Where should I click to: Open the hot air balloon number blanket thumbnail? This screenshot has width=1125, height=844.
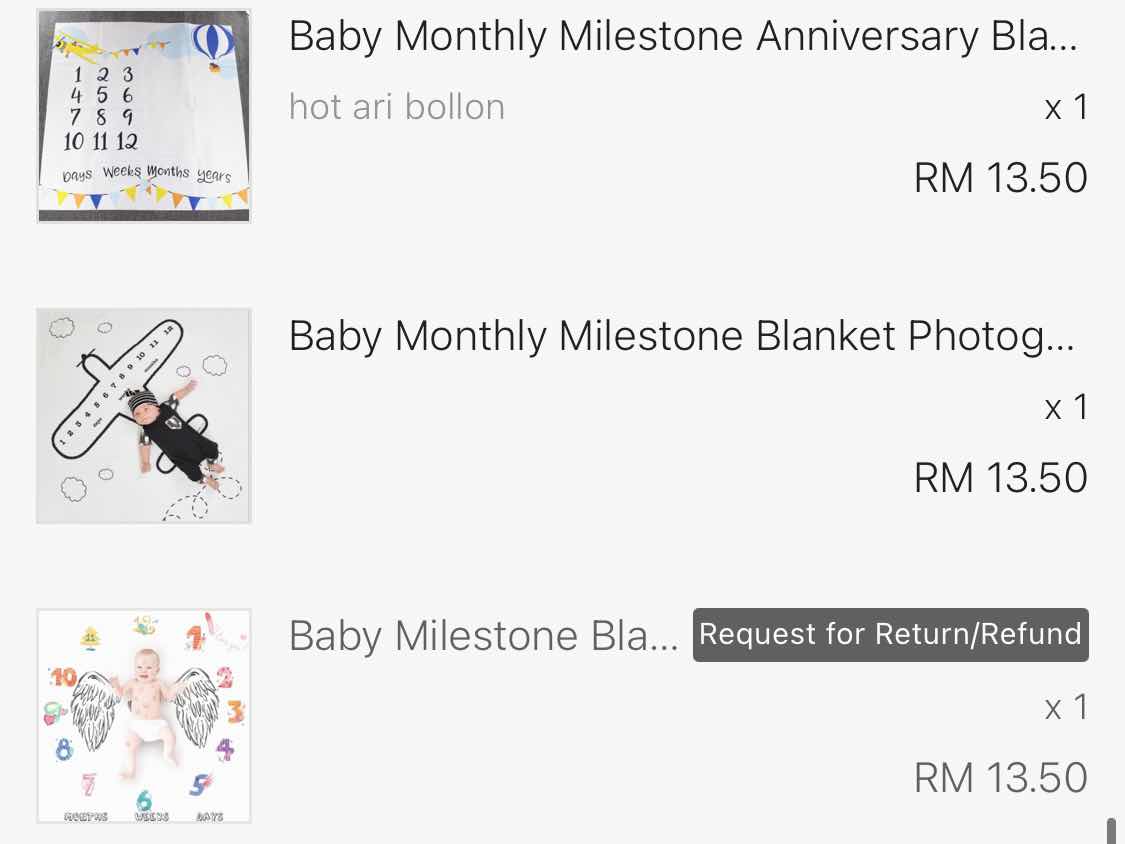[x=143, y=116]
